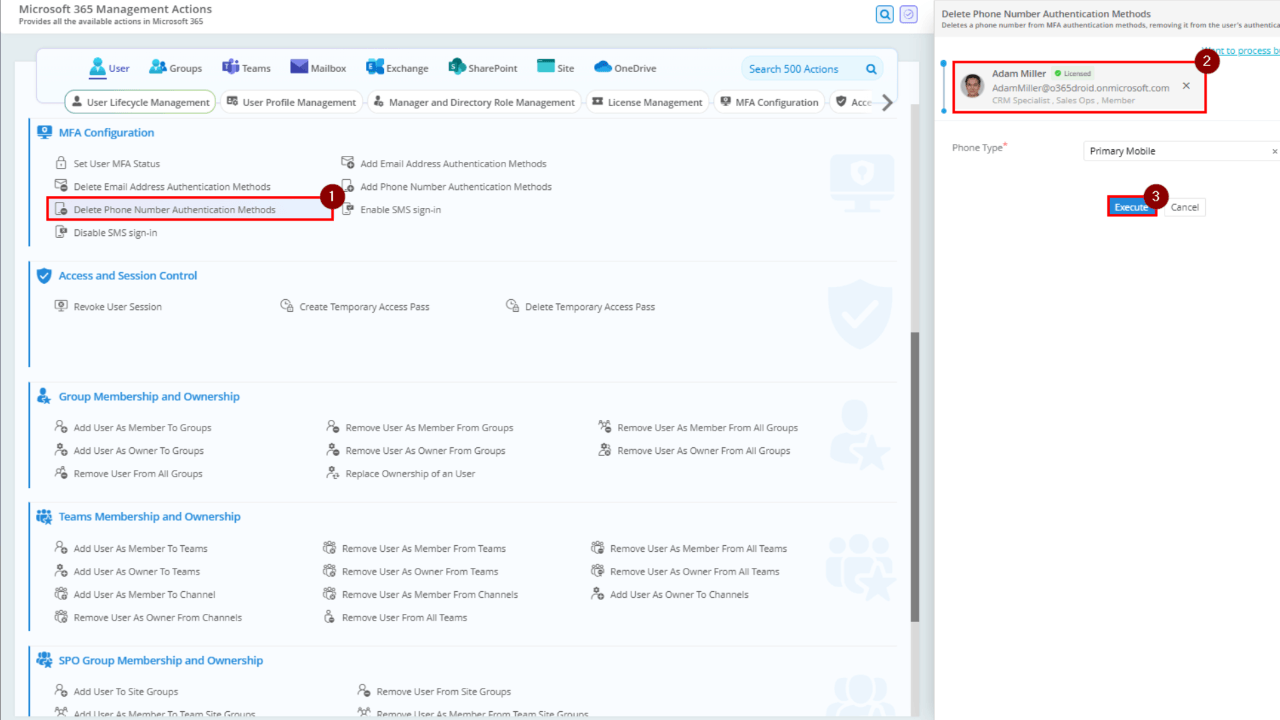Click Remove User As Owner From All Groups
Screen dimensions: 1280x720
click(694, 451)
